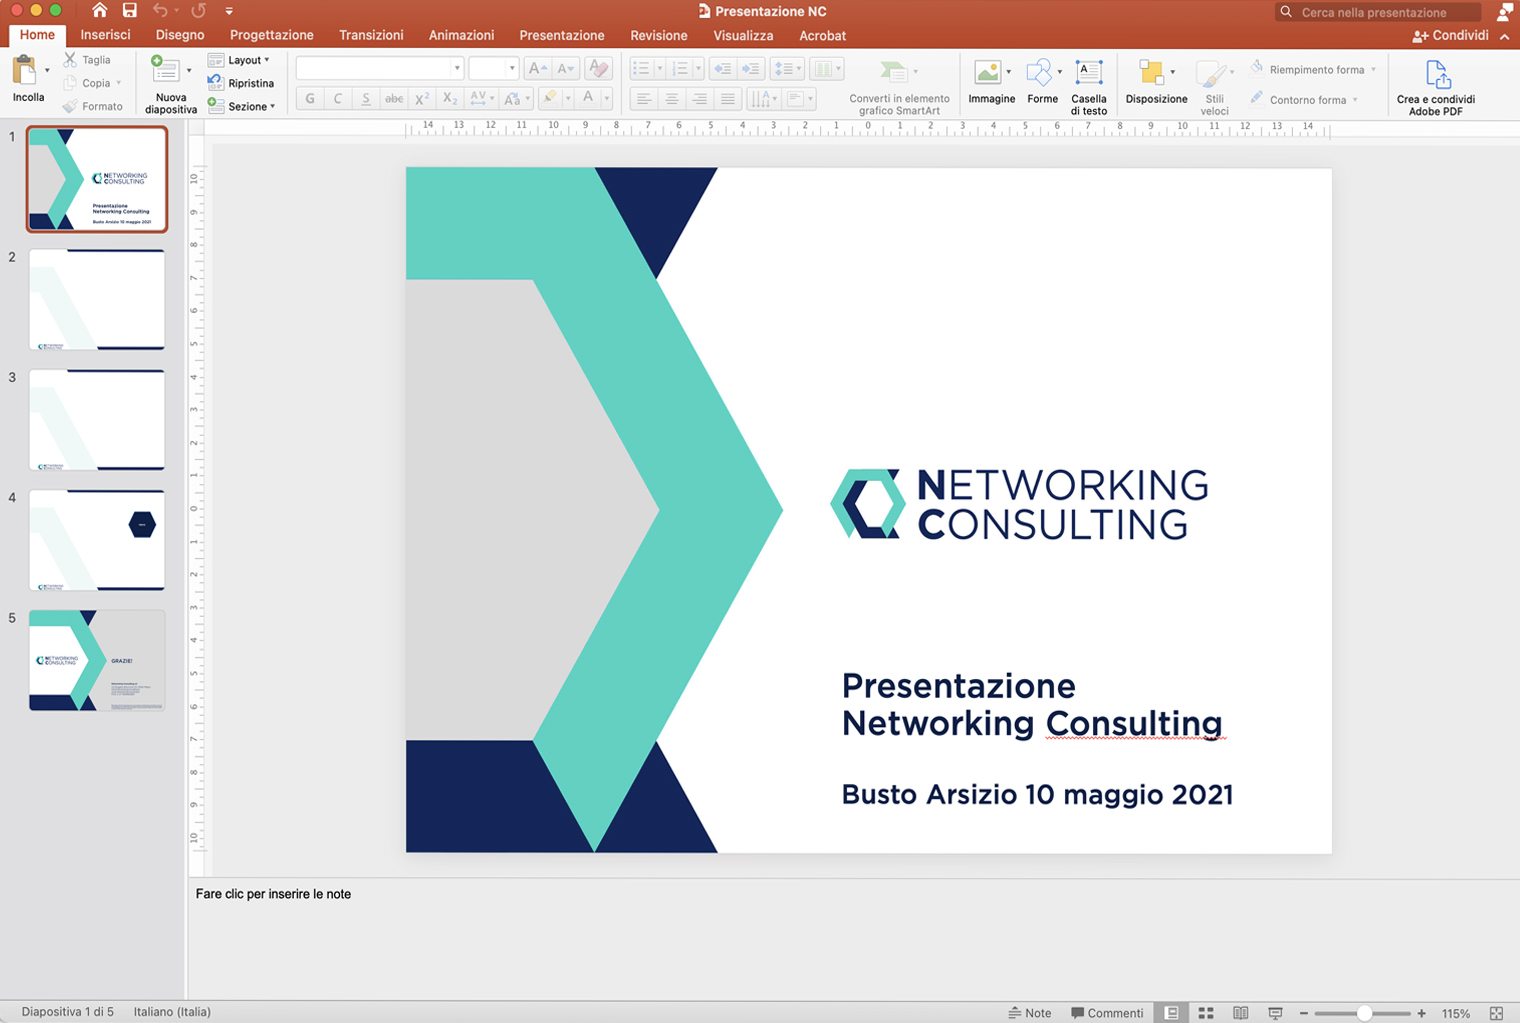Screen dimensions: 1520x1023
Task: Save presentation with the floppy disk icon
Action: point(129,11)
